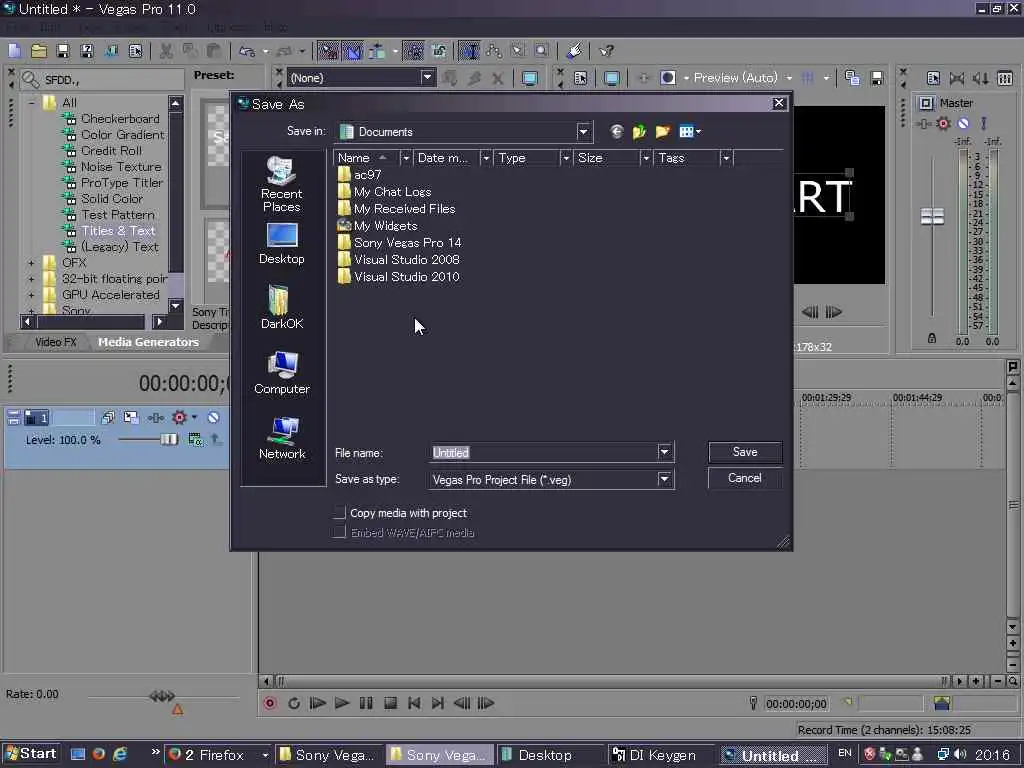
Task: Click the track FX gear icon on track 1
Action: [x=180, y=417]
